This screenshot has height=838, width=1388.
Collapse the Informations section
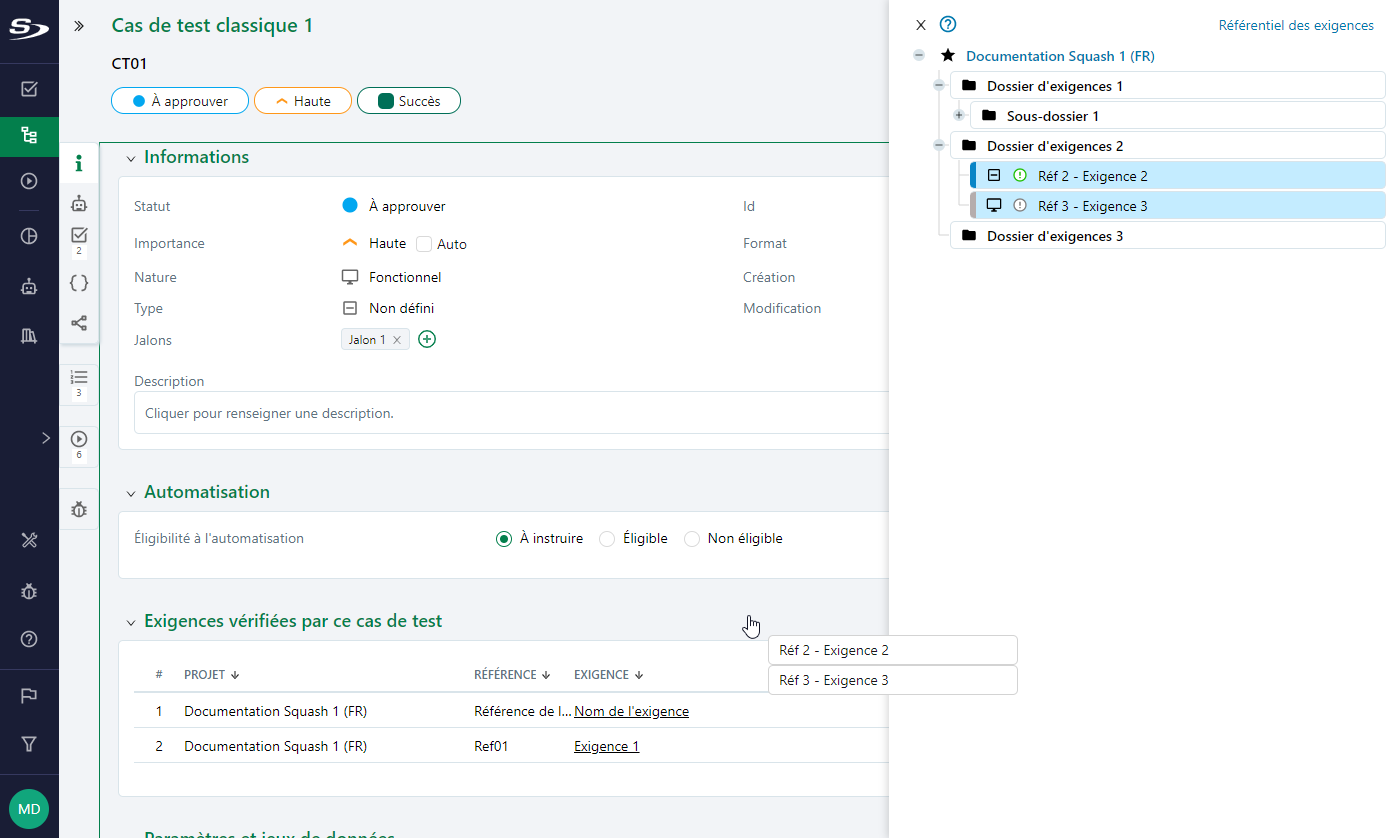pos(131,158)
